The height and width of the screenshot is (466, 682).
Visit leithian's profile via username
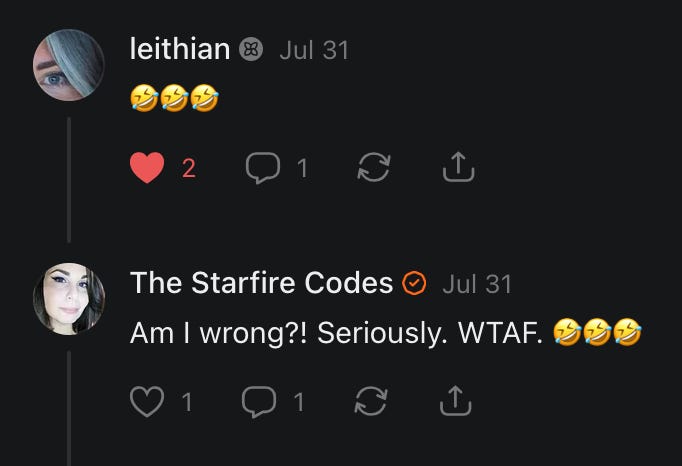tap(180, 49)
